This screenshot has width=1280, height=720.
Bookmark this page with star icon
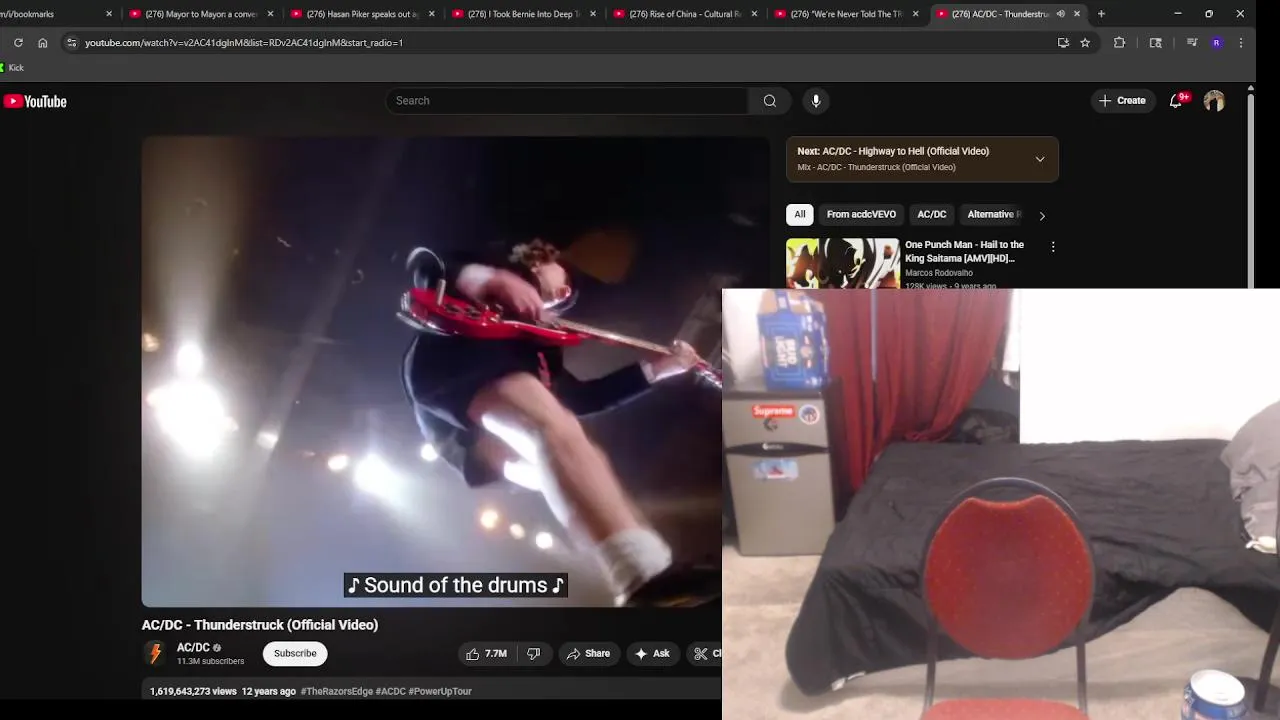[x=1085, y=43]
